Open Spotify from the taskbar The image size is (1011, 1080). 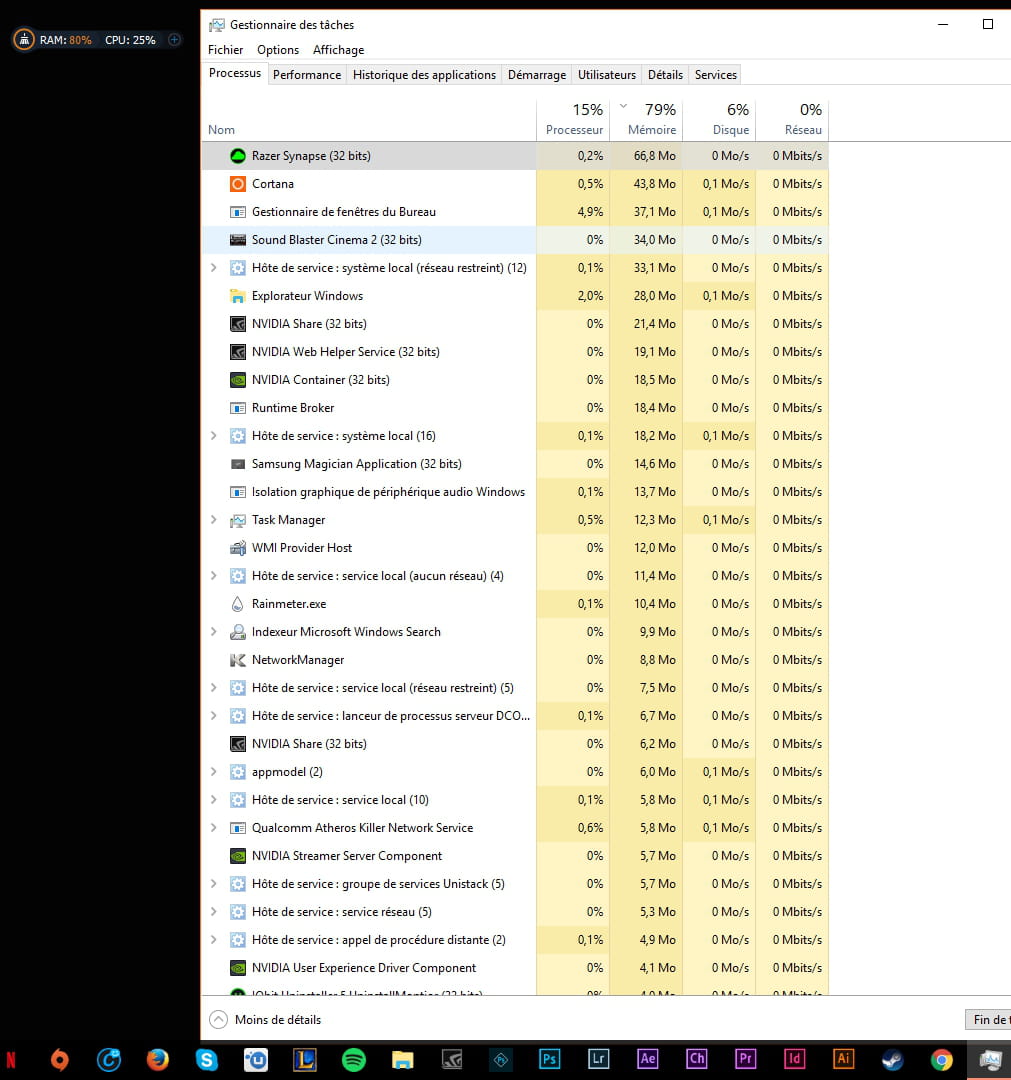point(354,1059)
